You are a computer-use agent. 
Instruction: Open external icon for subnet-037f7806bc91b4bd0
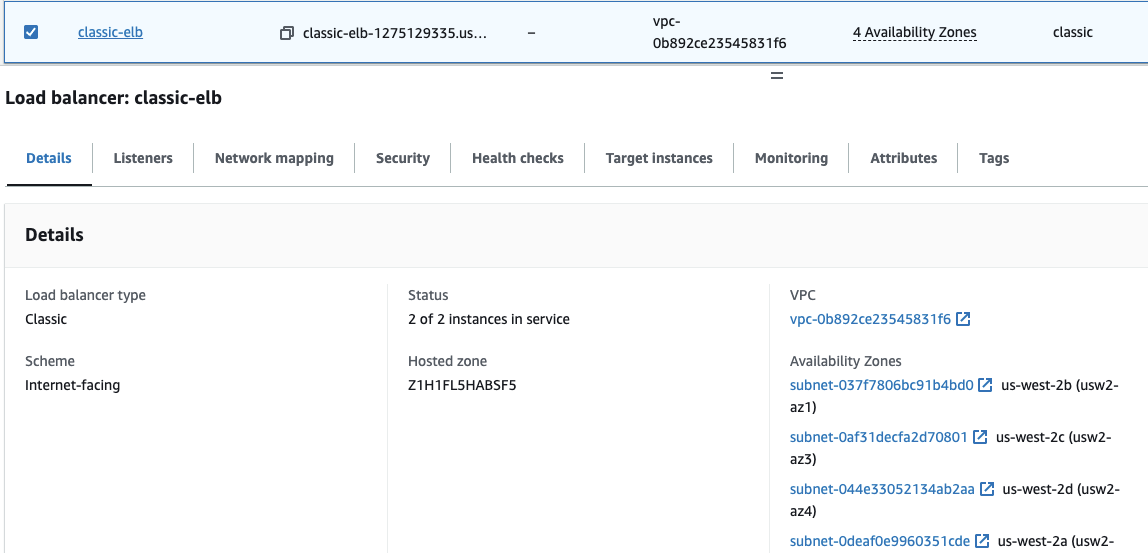(x=985, y=385)
